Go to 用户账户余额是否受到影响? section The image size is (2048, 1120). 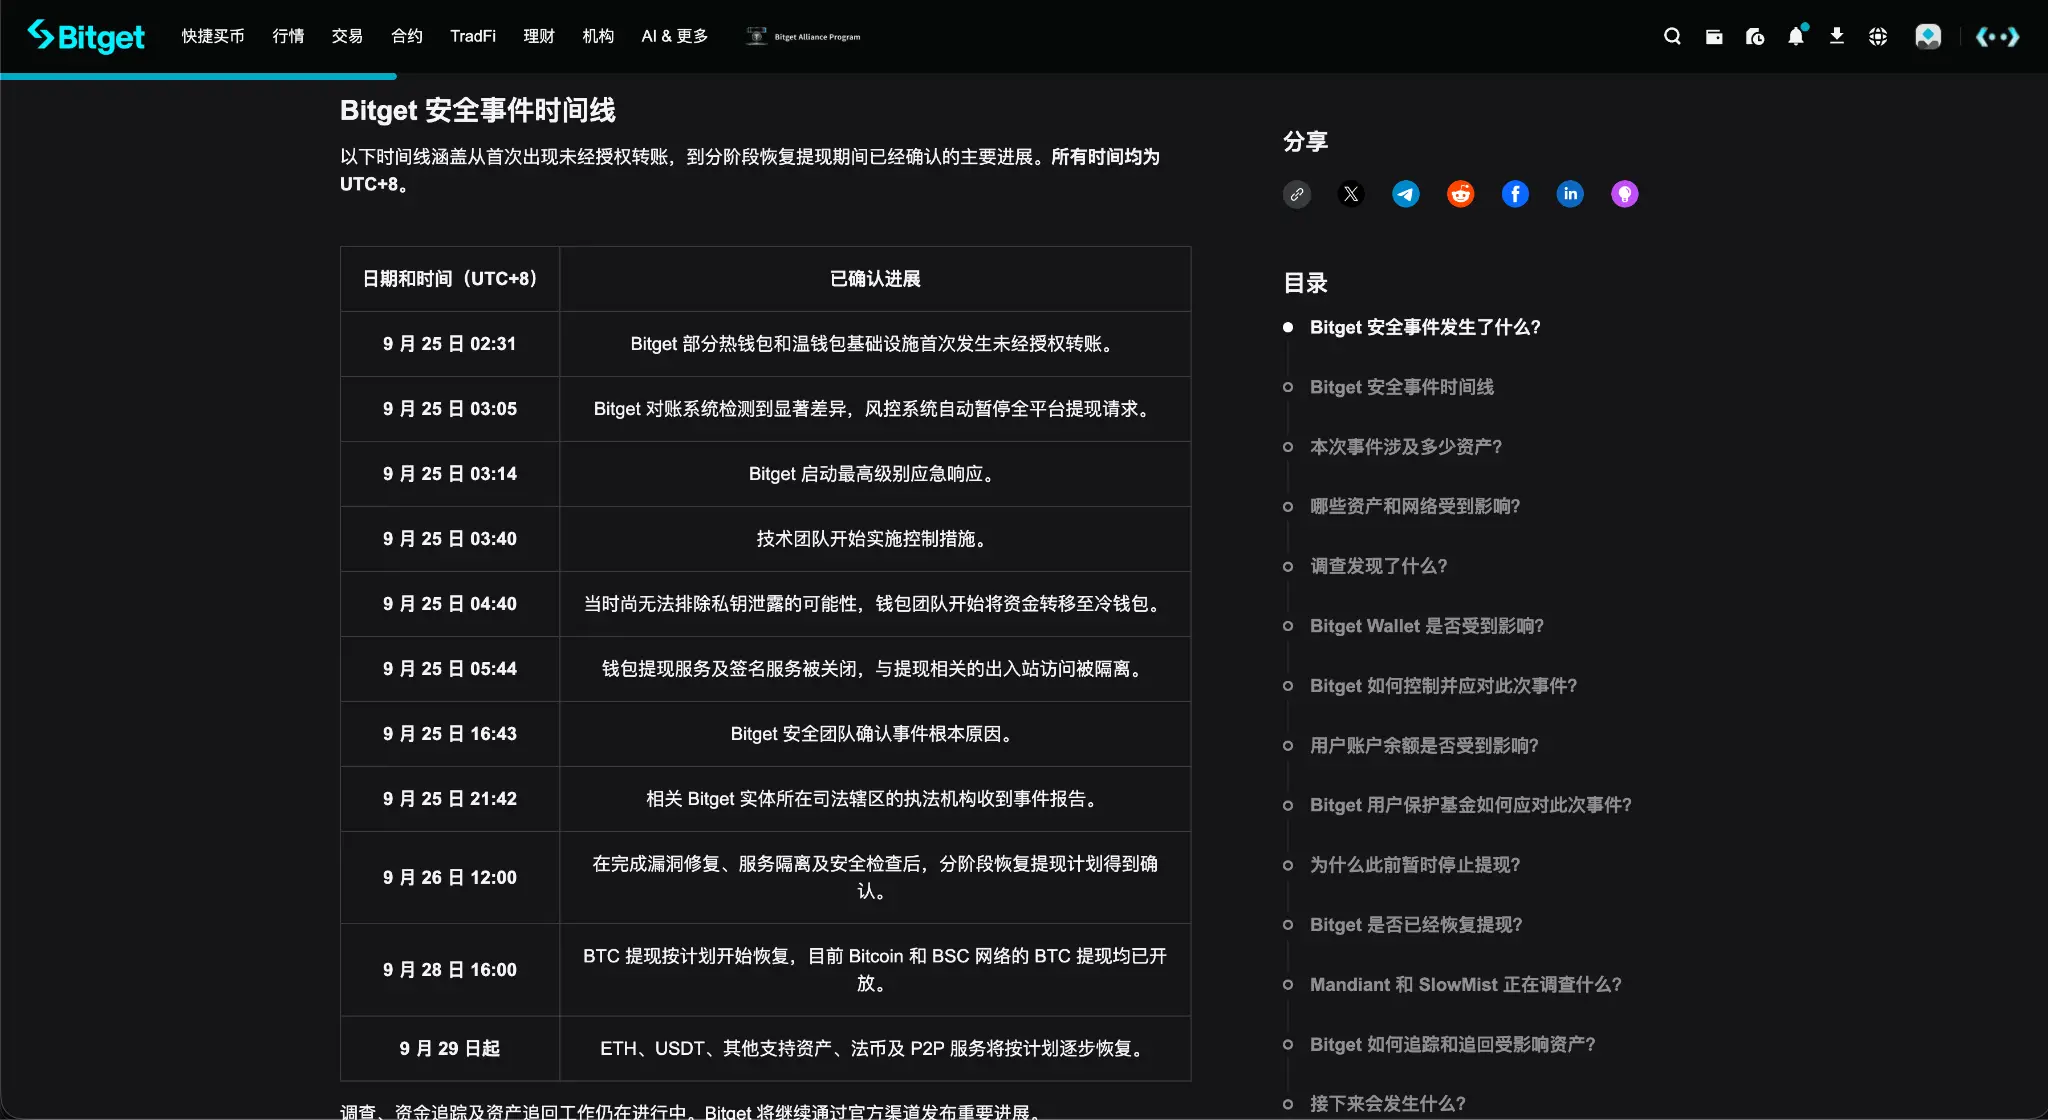(x=1424, y=746)
